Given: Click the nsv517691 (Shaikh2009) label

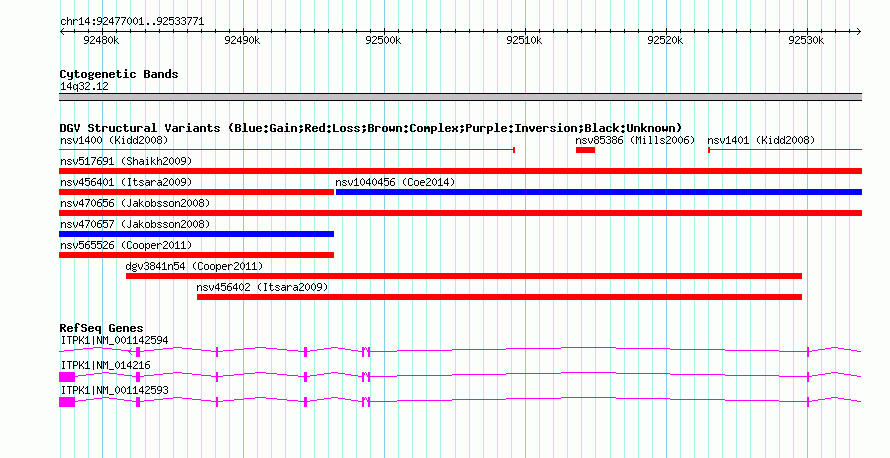Looking at the screenshot, I should pos(126,161).
